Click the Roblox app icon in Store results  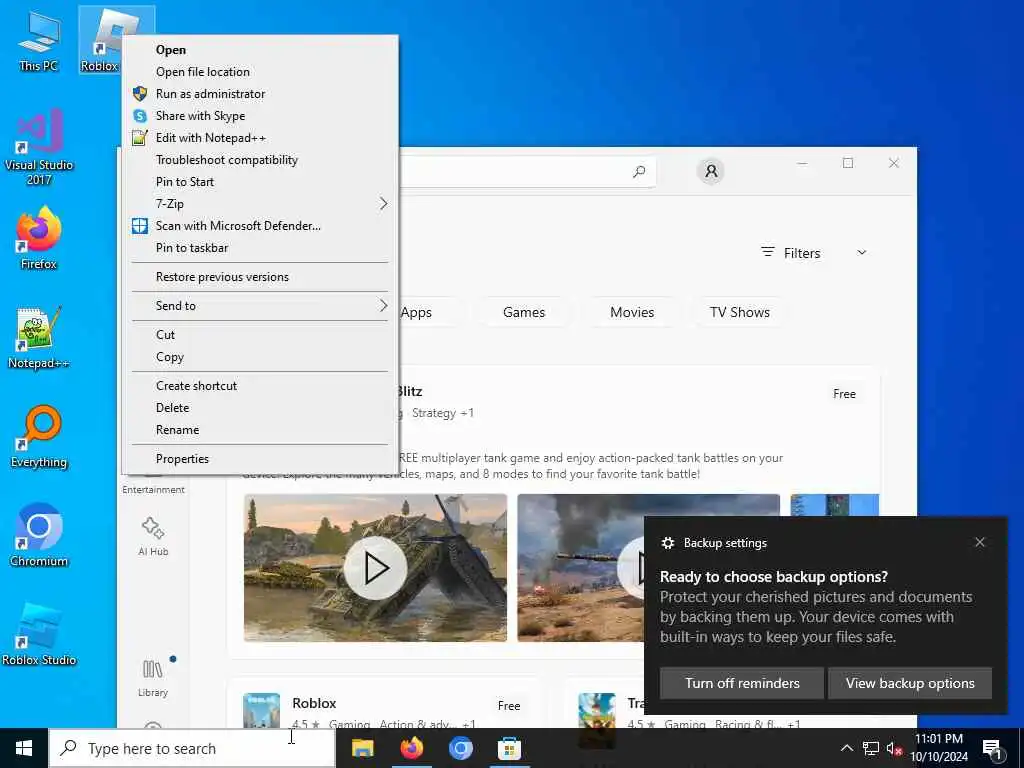point(261,711)
